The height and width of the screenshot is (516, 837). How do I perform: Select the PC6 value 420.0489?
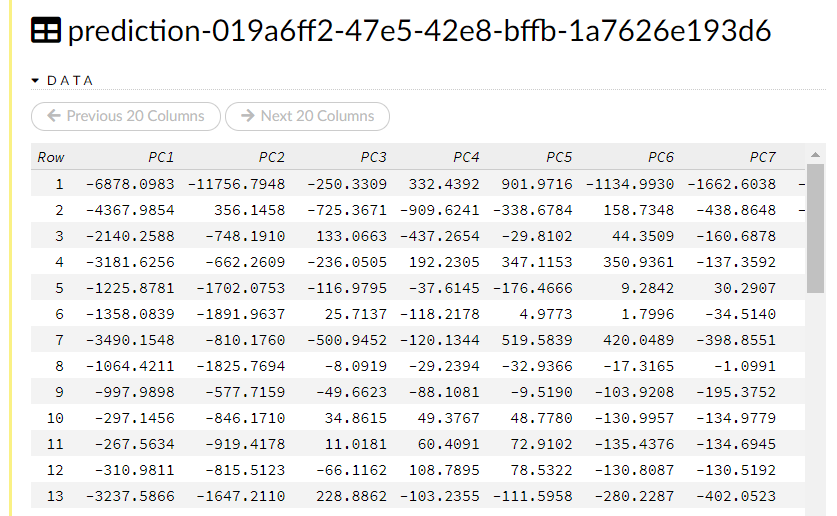click(x=638, y=340)
